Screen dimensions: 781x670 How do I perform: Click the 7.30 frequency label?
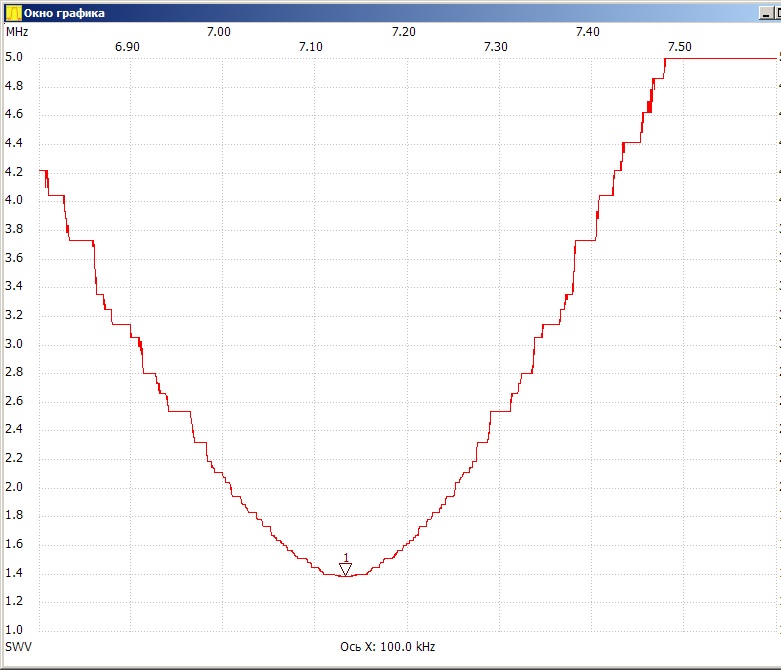(496, 47)
